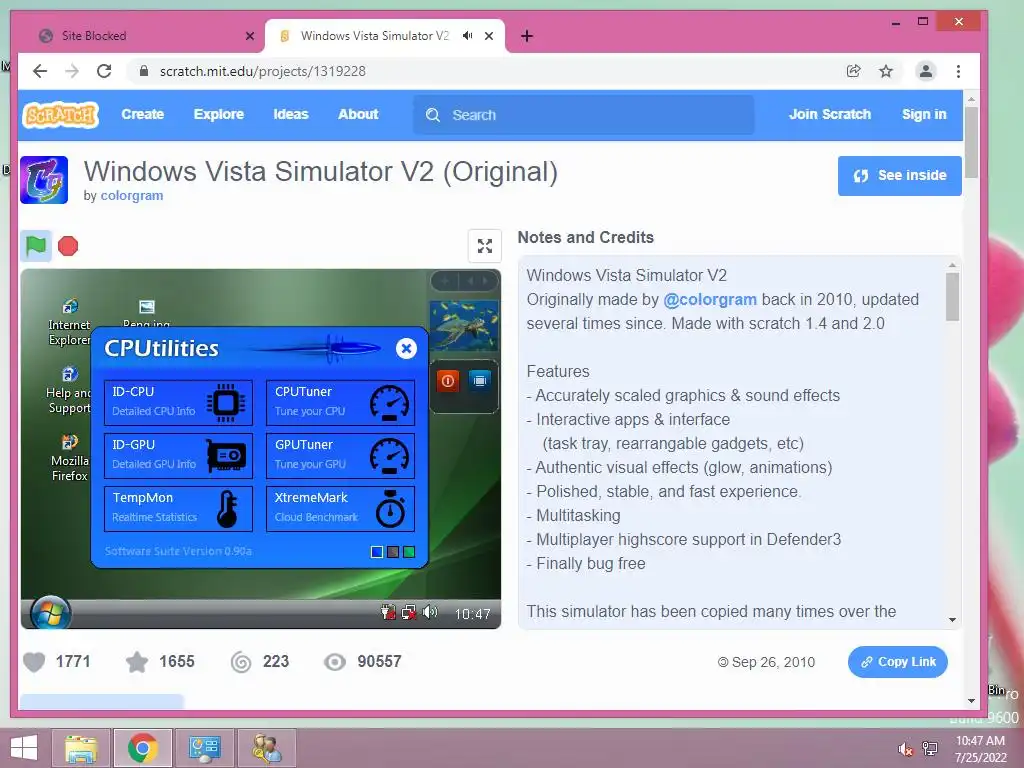
Task: Click the Notes and Credits scrollbar thumb
Action: pos(952,297)
